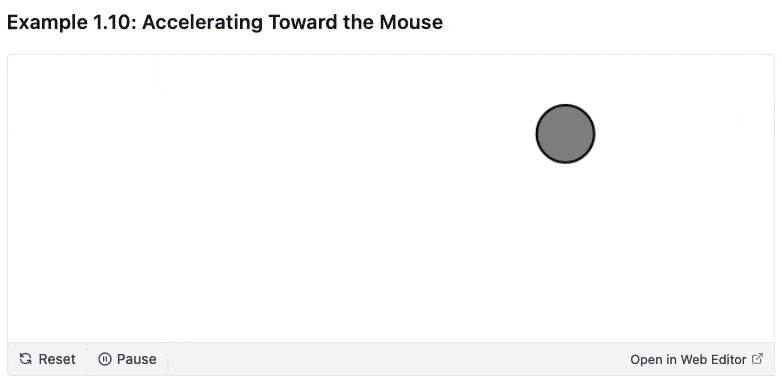Select the Example 1.10 heading text
This screenshot has height=386, width=782.
click(225, 22)
